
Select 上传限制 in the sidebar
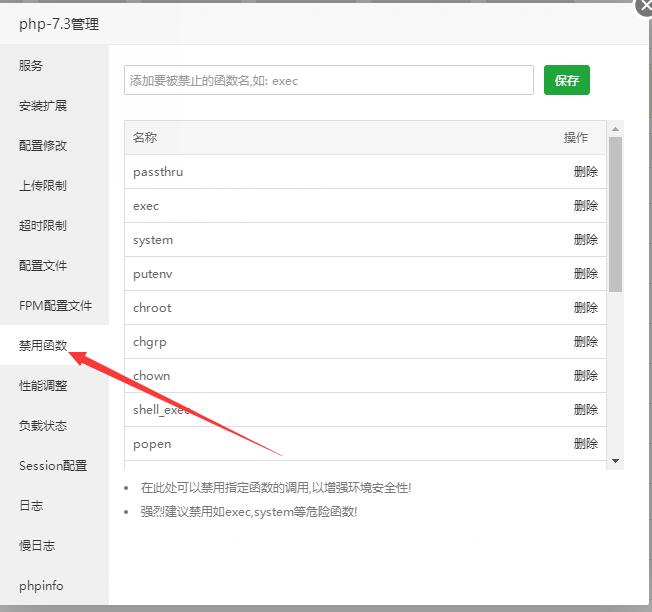43,186
